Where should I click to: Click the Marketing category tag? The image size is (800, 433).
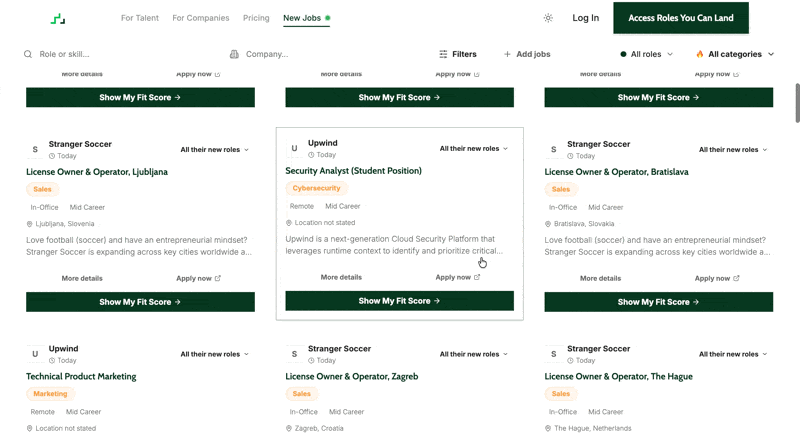pos(50,394)
